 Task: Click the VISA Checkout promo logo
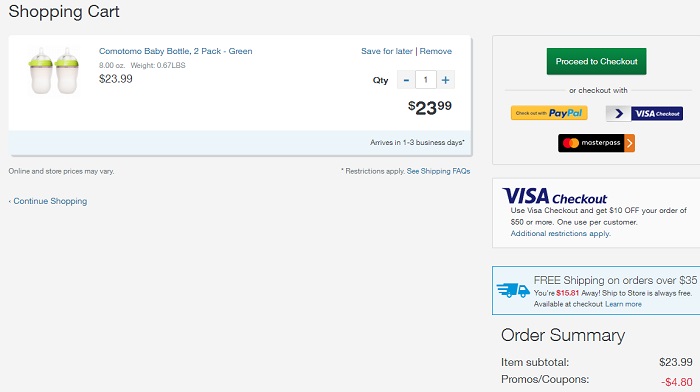click(554, 196)
